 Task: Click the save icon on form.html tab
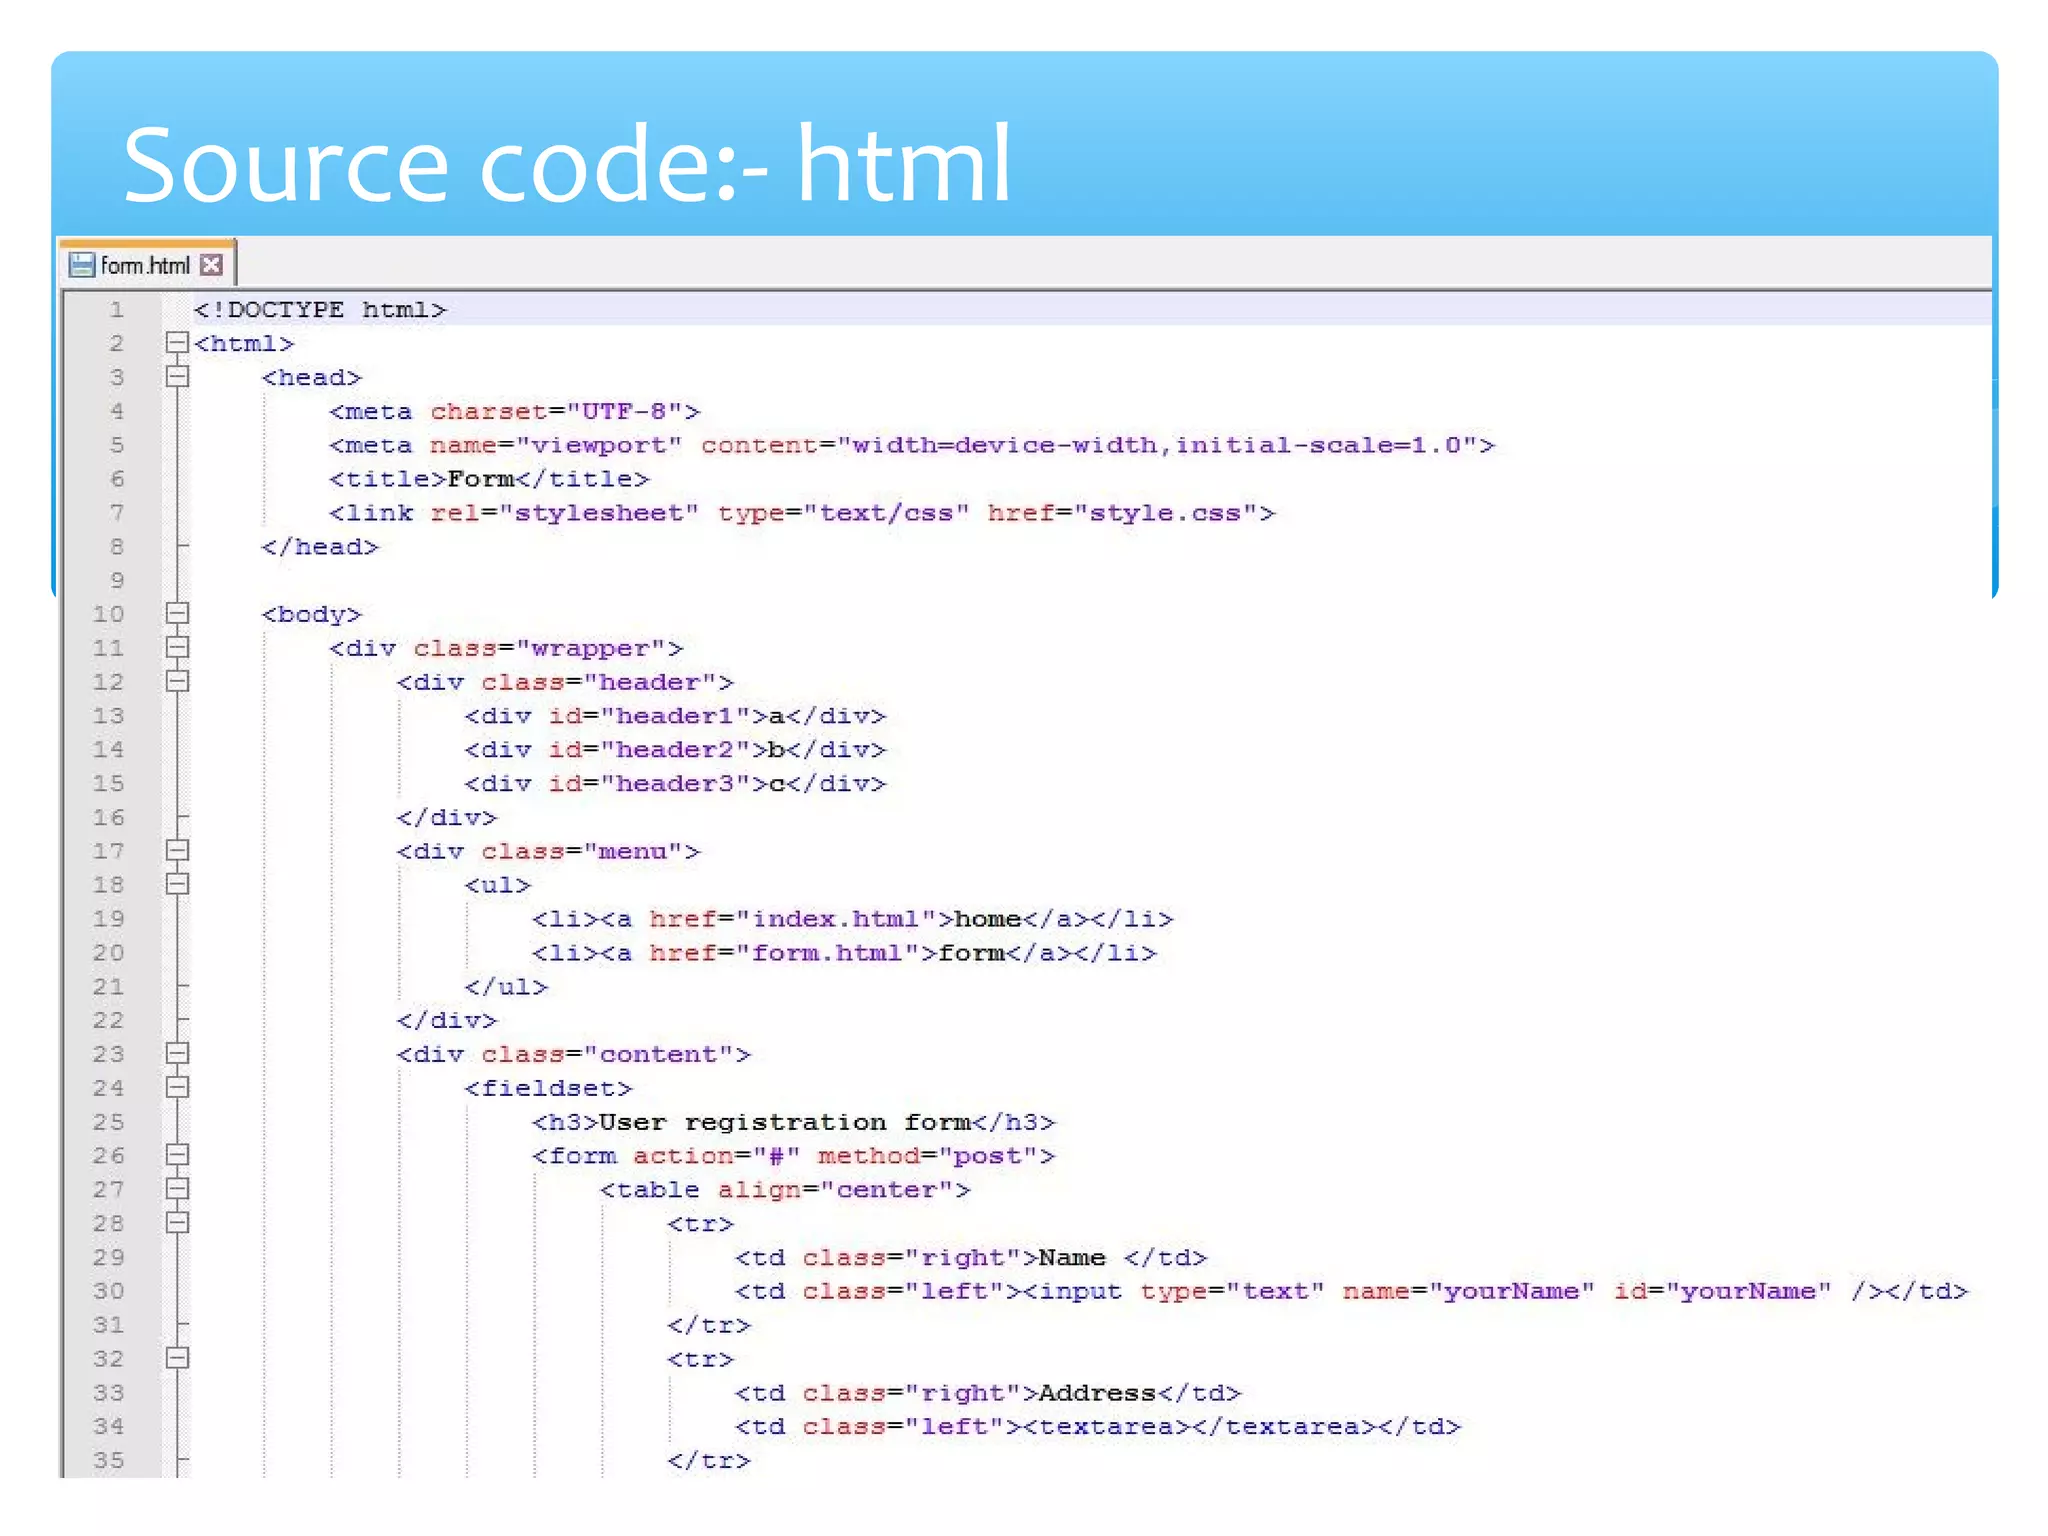pos(82,265)
